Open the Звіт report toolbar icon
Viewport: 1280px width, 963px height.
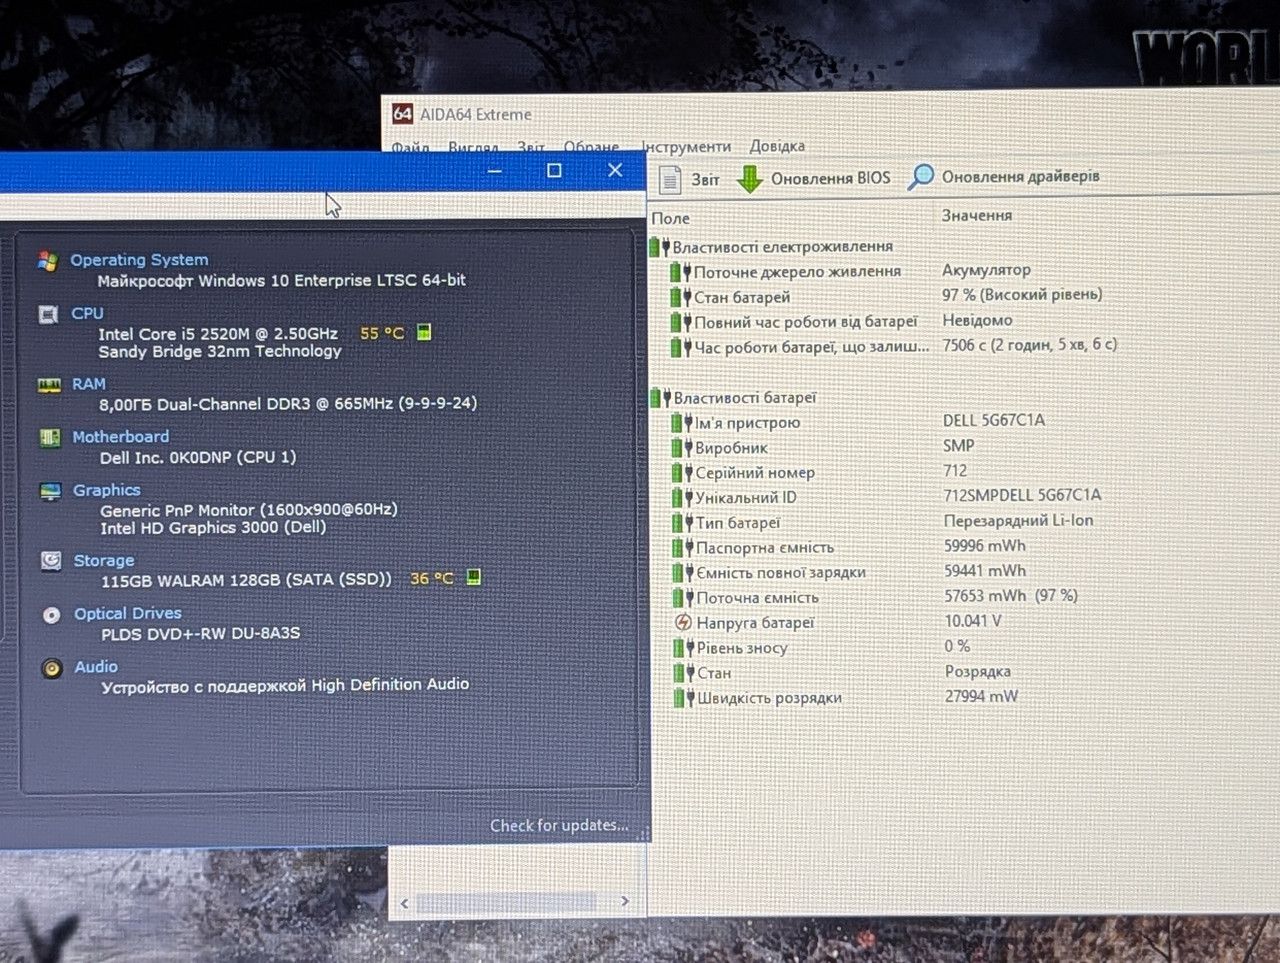670,179
